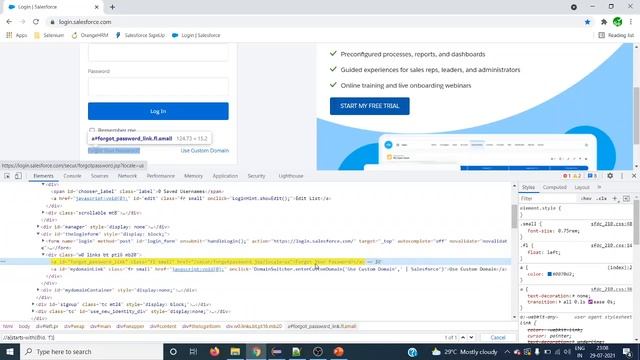This screenshot has height=360, width=640.
Task: Open the Salesforce SignUp bookmark
Action: coord(140,36)
